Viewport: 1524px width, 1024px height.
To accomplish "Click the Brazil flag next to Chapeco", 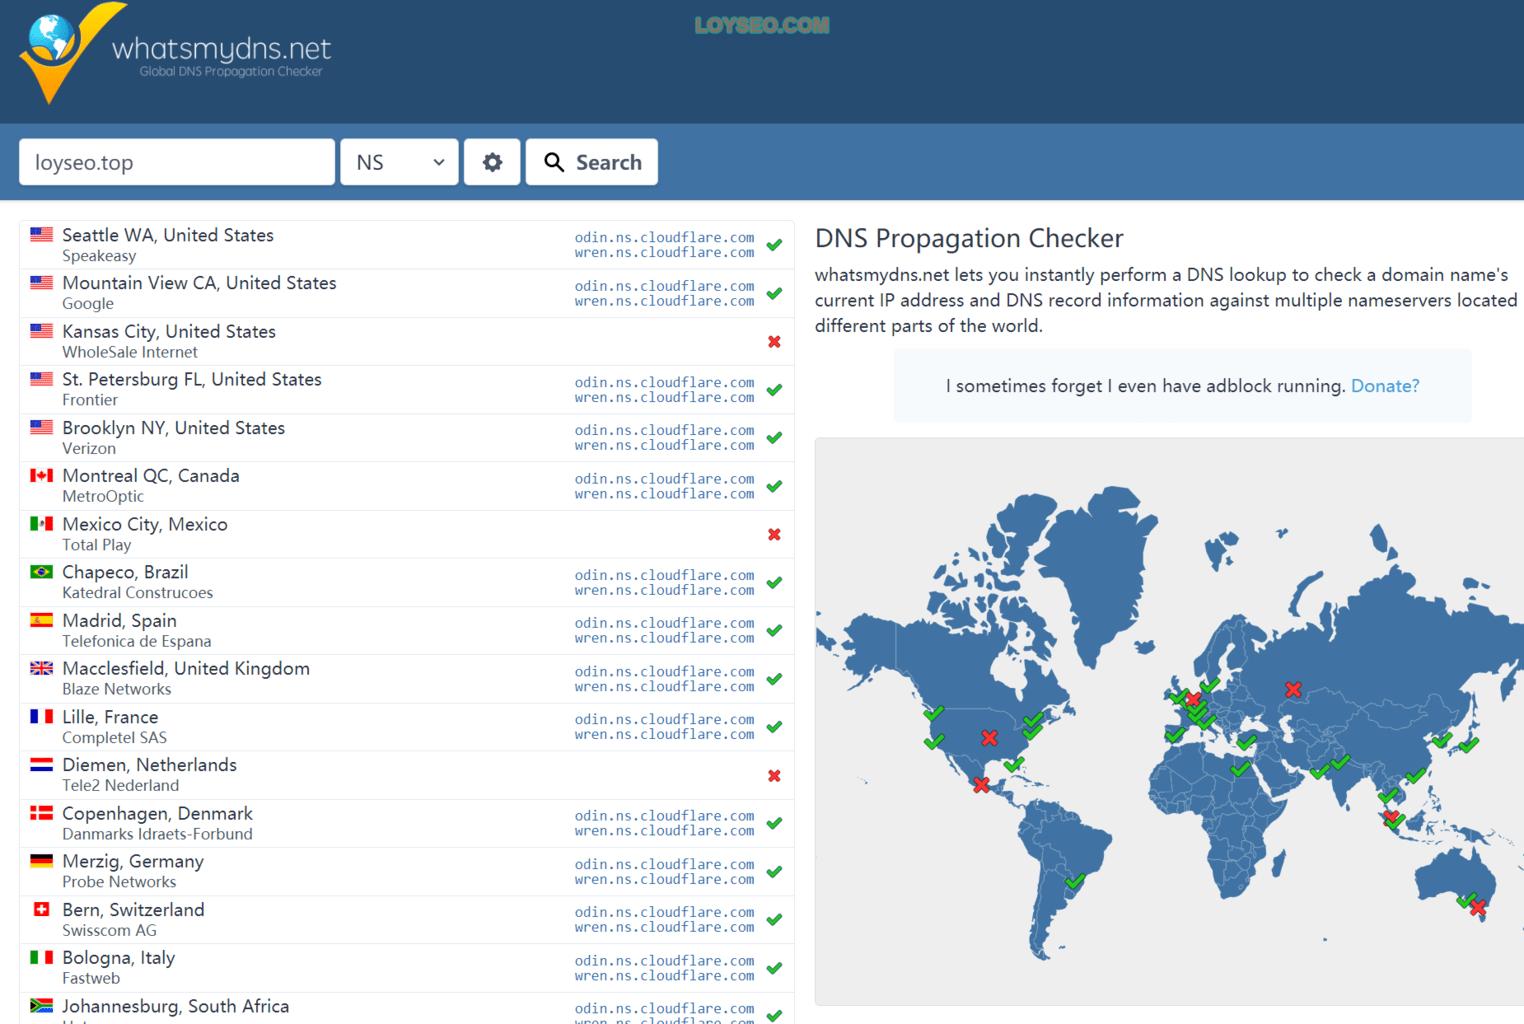I will [x=41, y=572].
